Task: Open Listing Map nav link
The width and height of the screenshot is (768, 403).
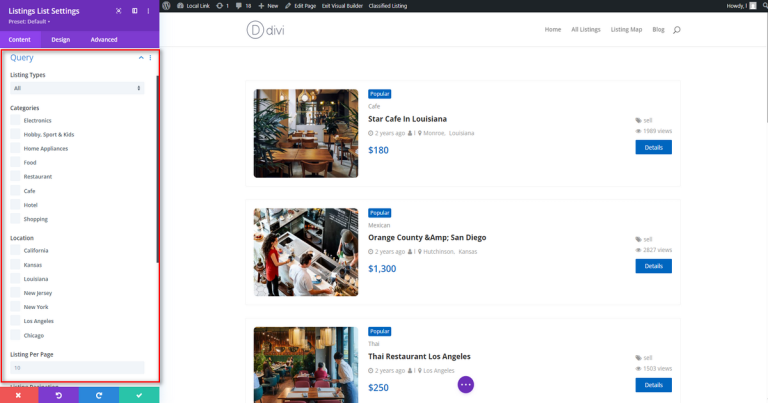Action: [x=626, y=29]
